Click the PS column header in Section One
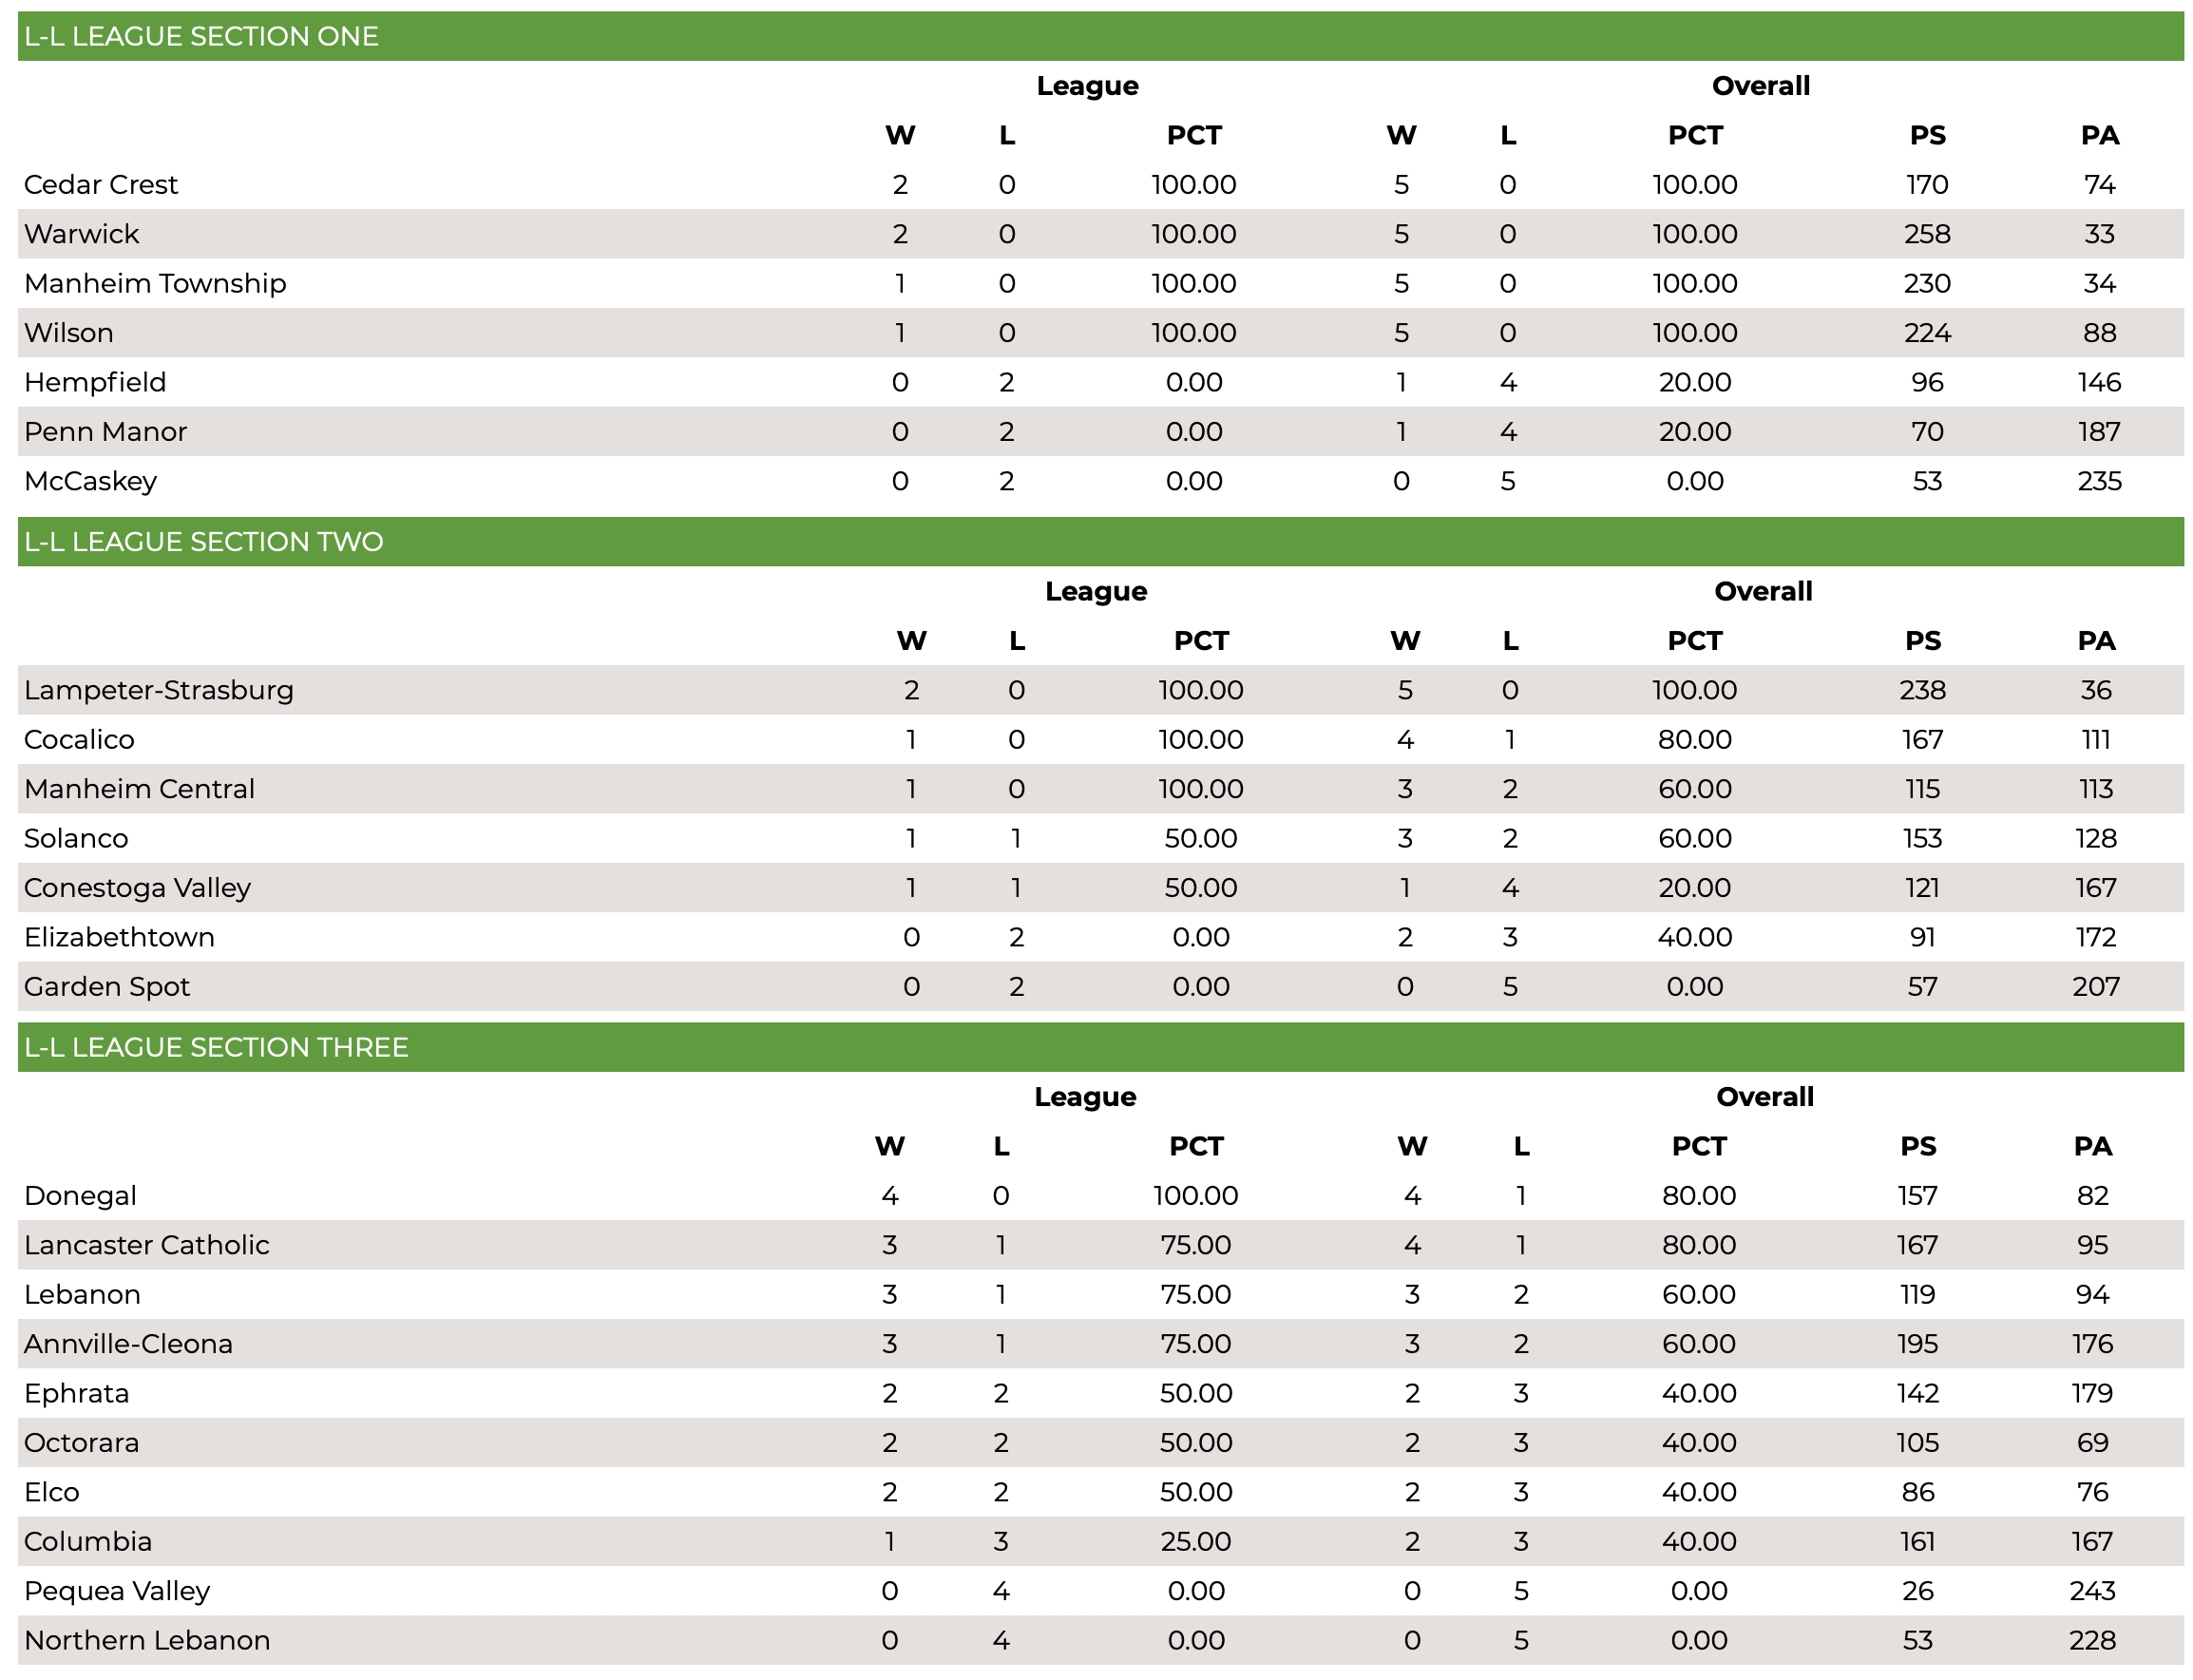 click(1927, 136)
